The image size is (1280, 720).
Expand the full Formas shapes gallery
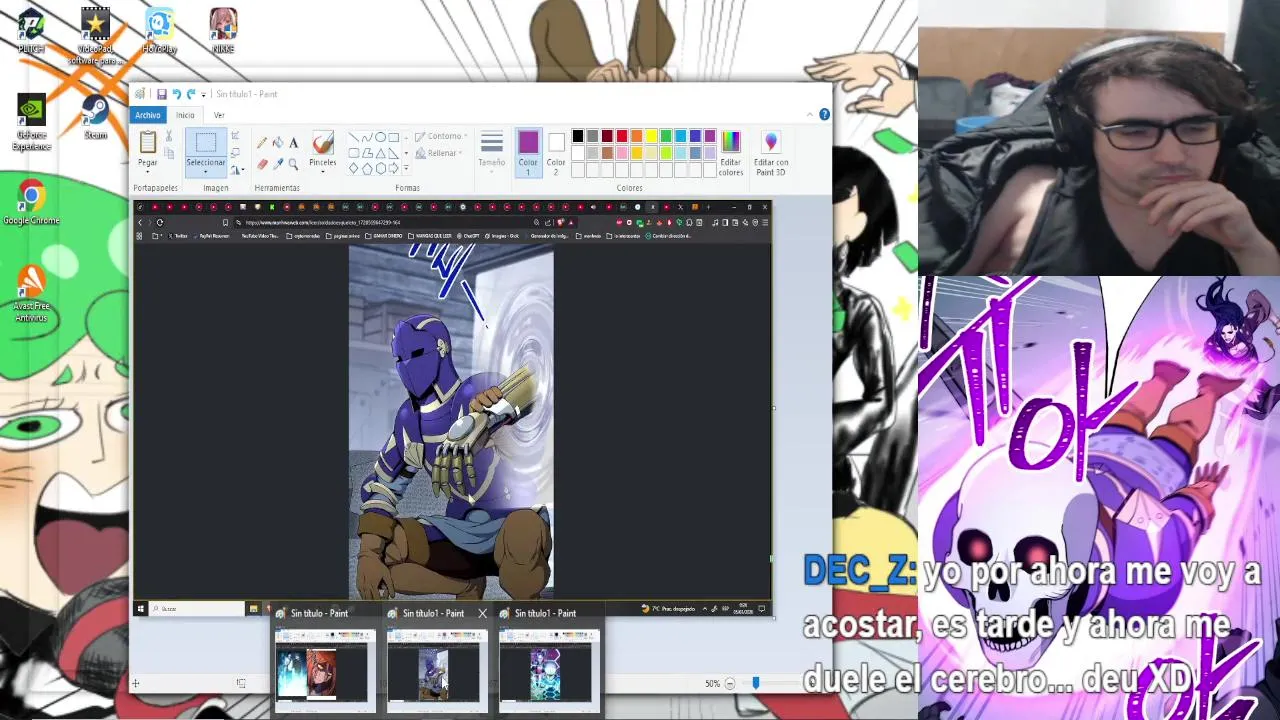point(405,169)
